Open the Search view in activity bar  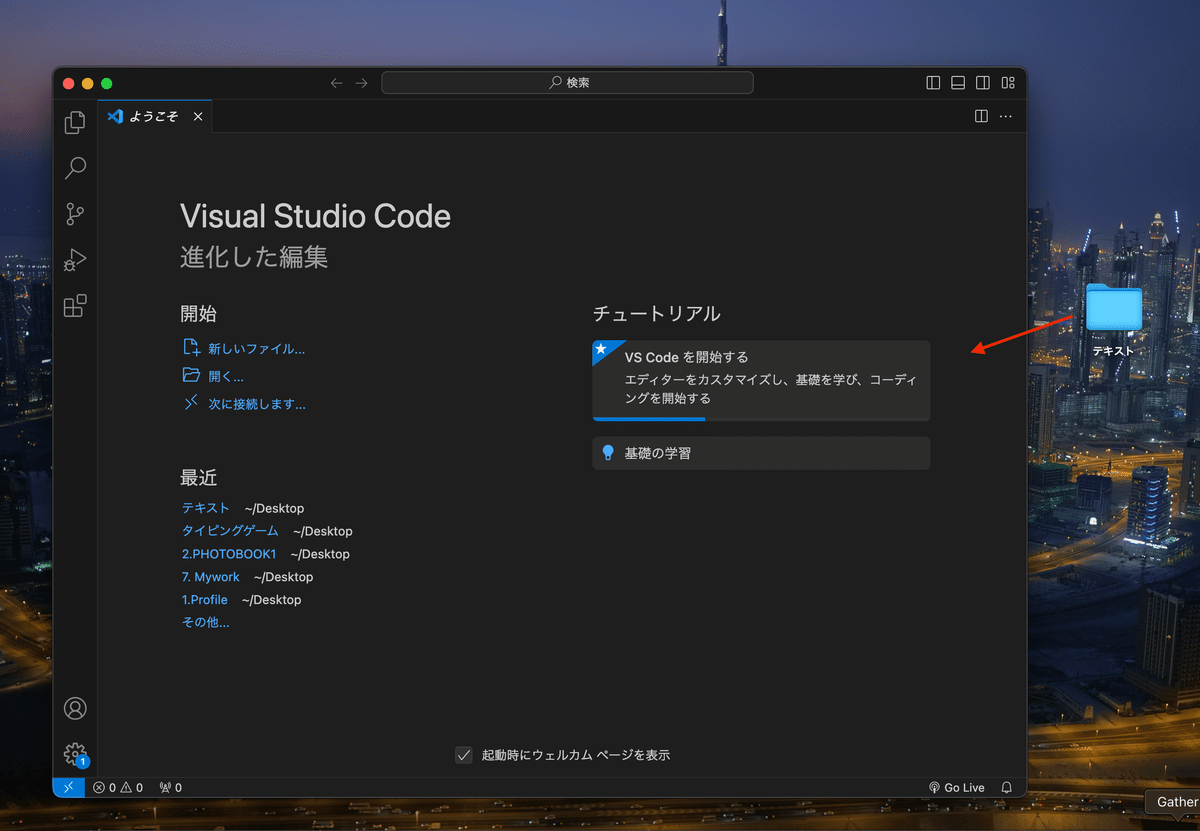[75, 168]
